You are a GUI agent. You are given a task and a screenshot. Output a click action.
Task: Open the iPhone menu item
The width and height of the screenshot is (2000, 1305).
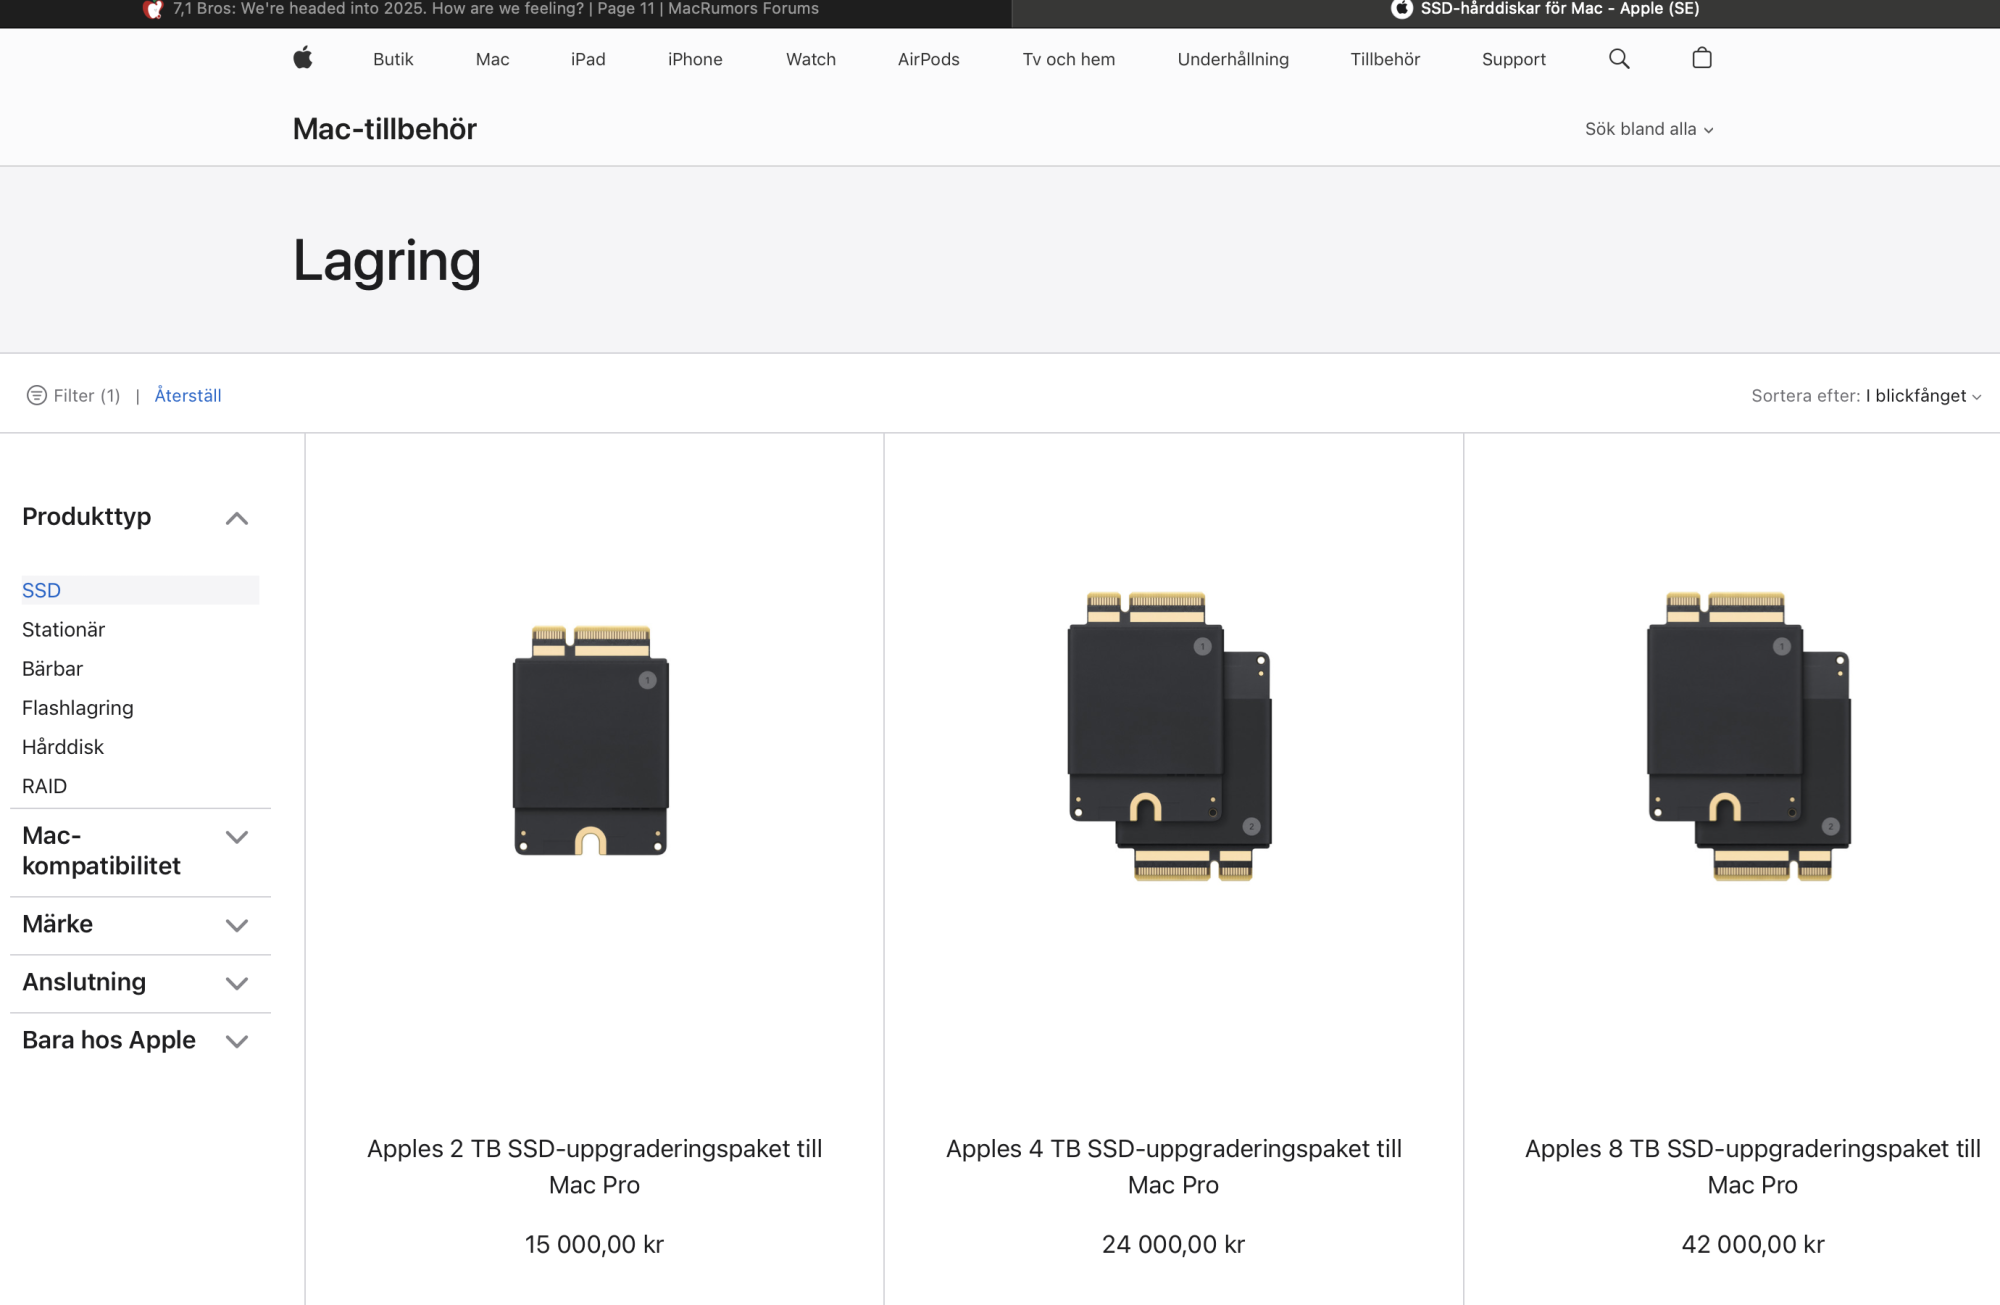[695, 59]
